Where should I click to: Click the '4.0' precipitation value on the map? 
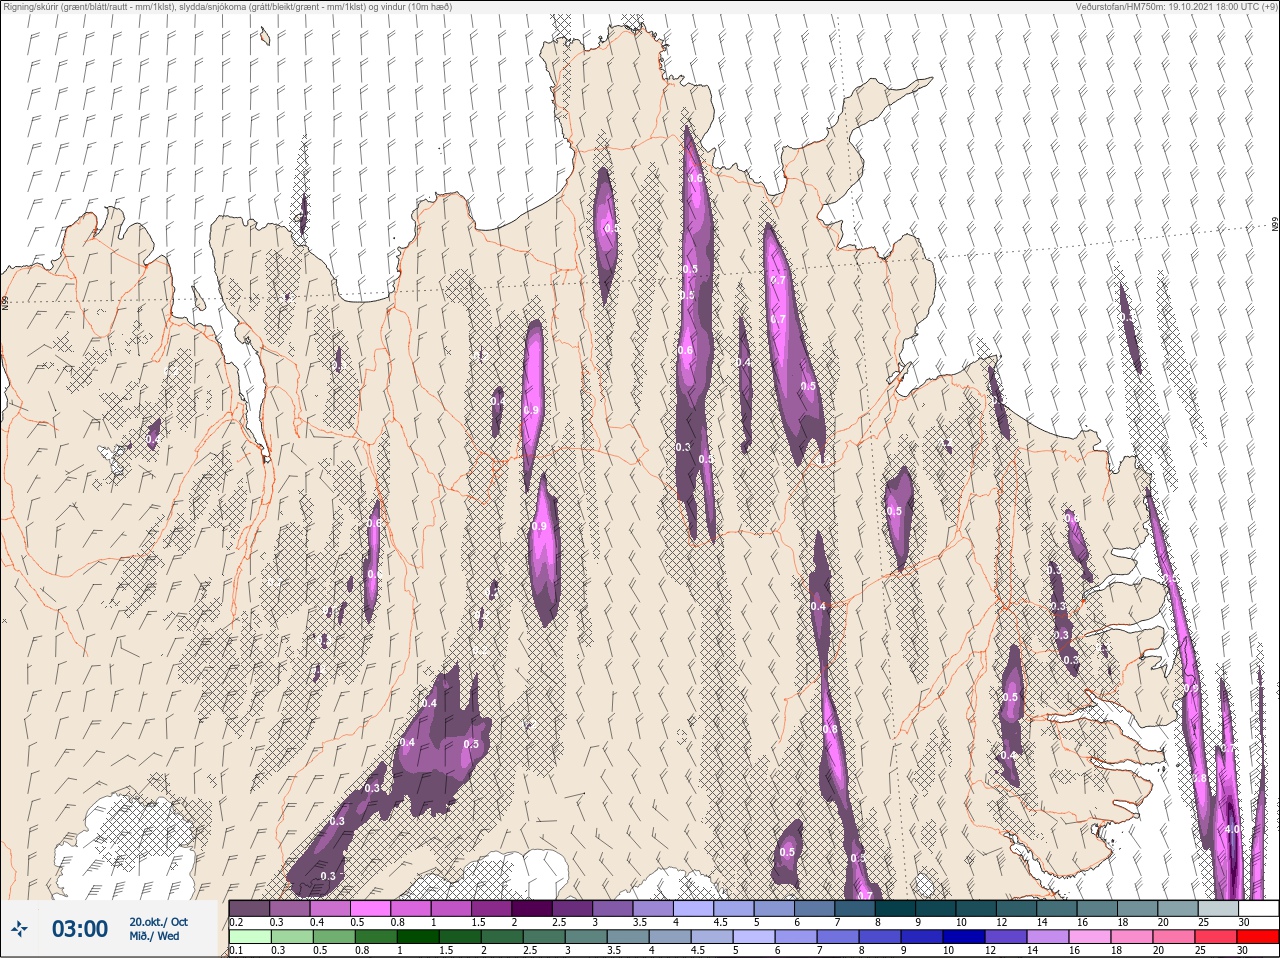click(x=1232, y=829)
